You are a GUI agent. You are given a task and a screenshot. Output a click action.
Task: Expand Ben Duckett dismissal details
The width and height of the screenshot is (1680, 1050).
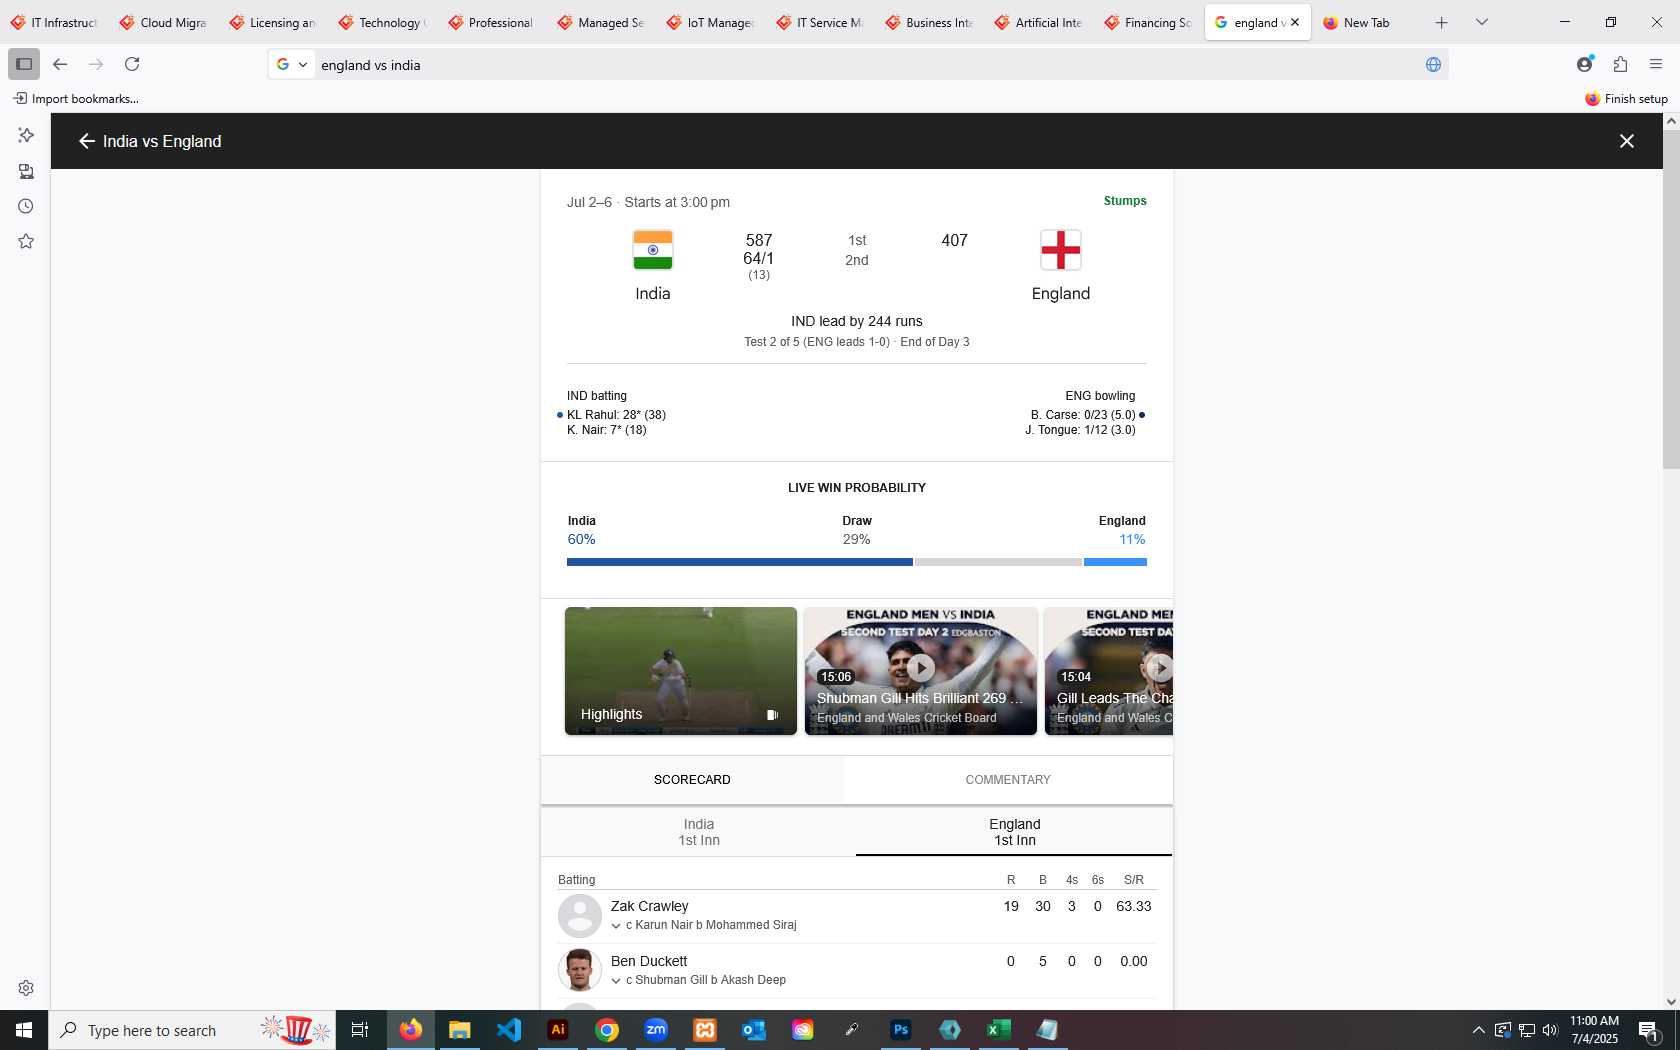pyautogui.click(x=616, y=981)
